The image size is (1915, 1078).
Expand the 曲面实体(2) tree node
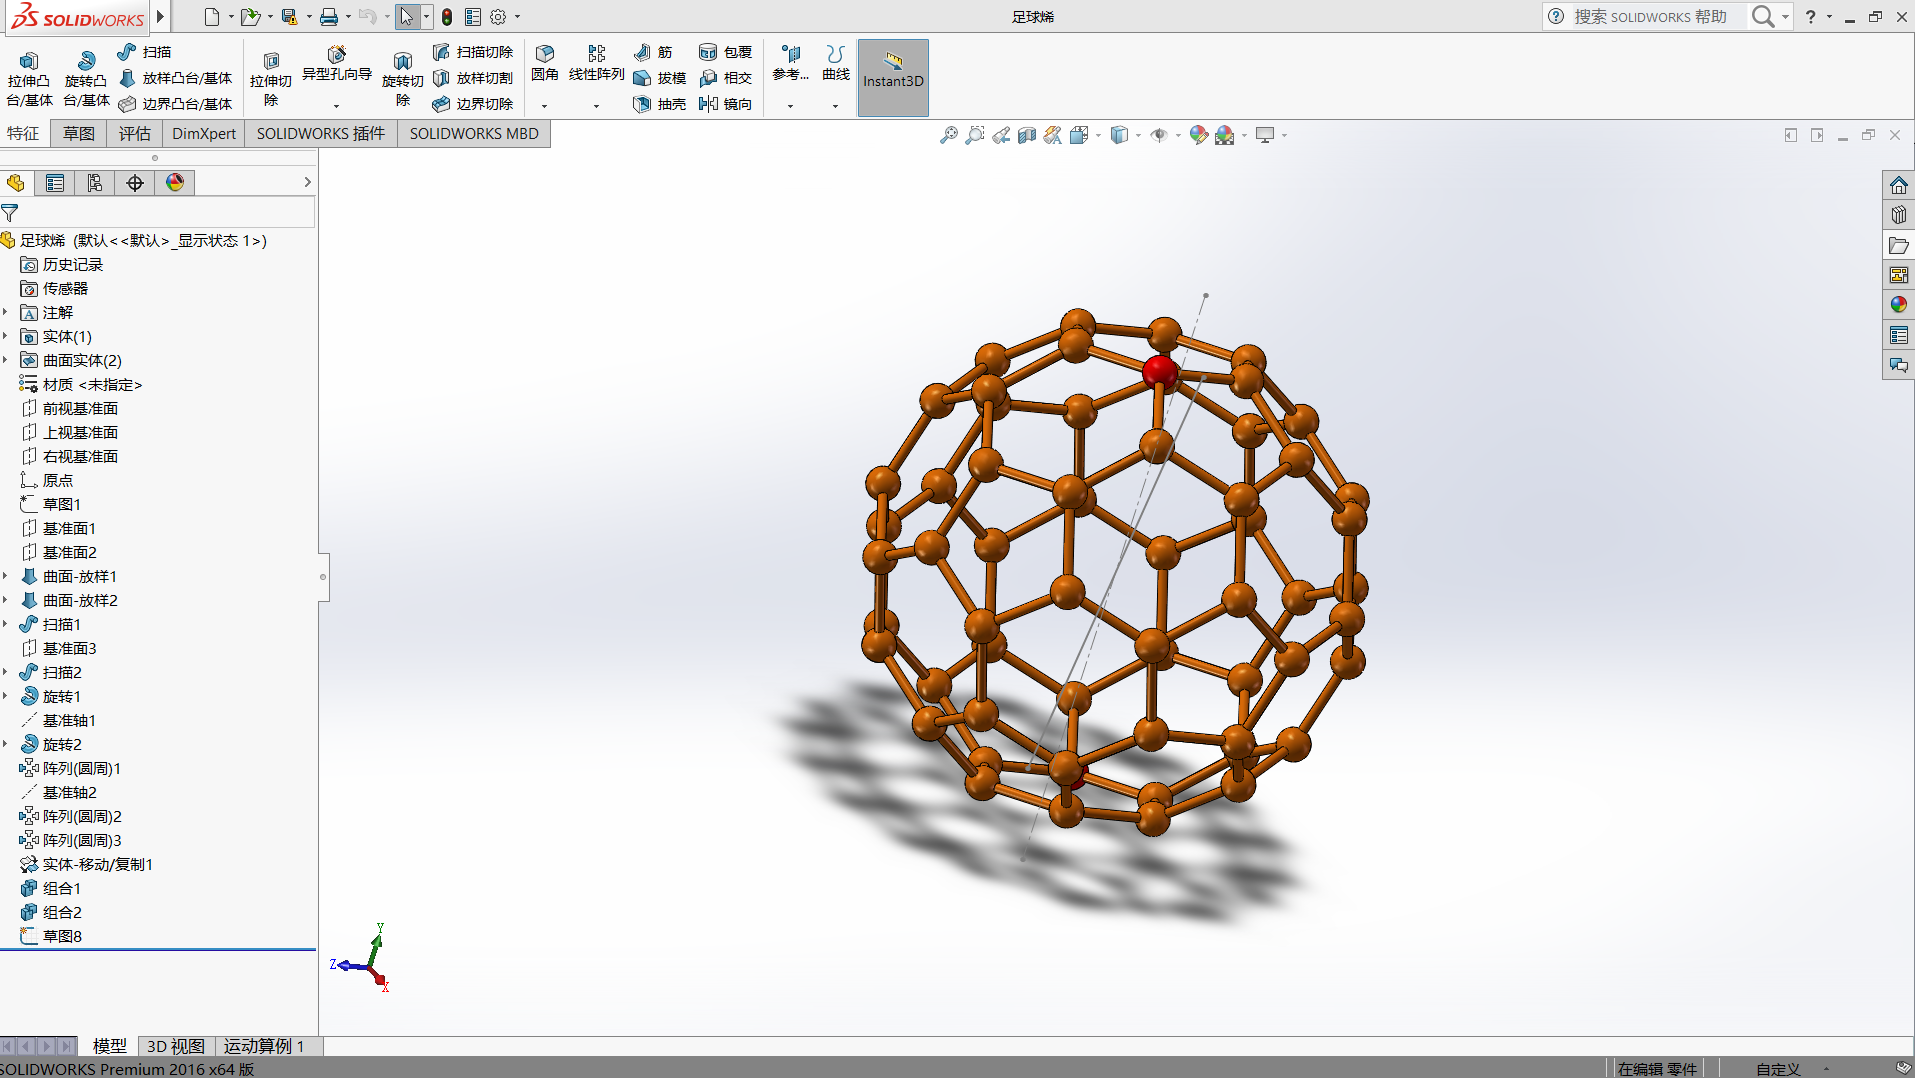pyautogui.click(x=6, y=361)
